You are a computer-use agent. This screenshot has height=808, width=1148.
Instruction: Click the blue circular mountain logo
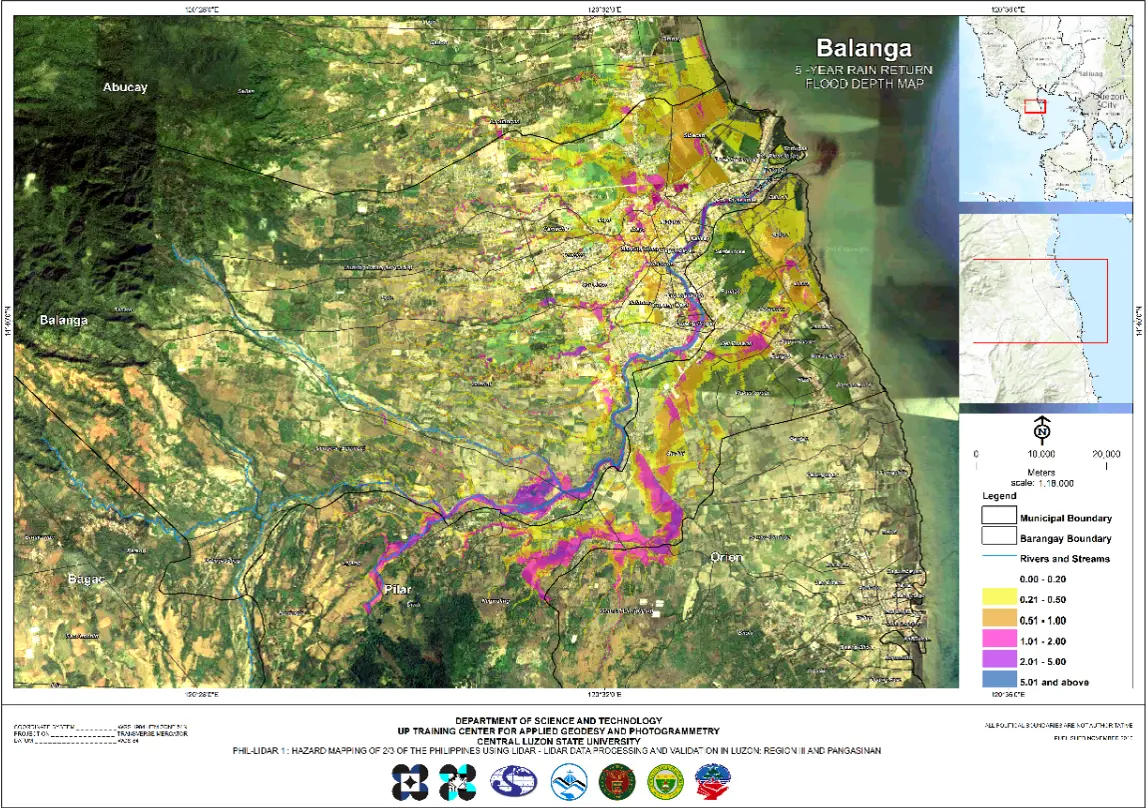click(x=568, y=781)
